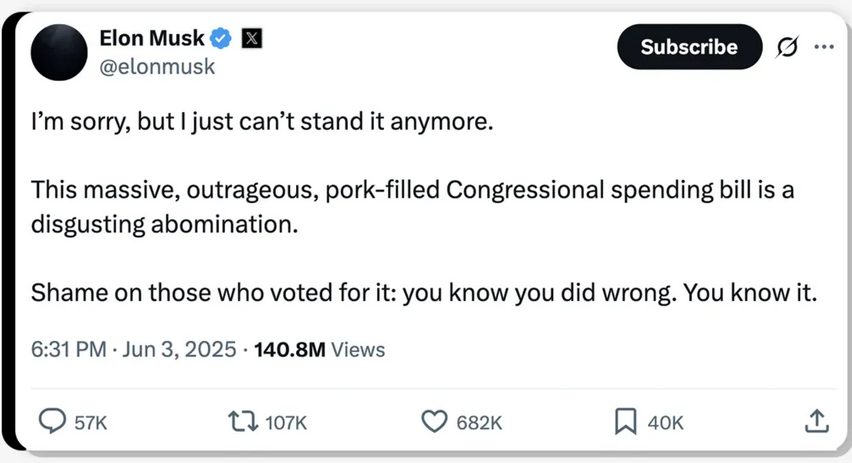Viewport: 852px width, 463px height.
Task: Open the Elon Musk display name link
Action: click(x=152, y=39)
